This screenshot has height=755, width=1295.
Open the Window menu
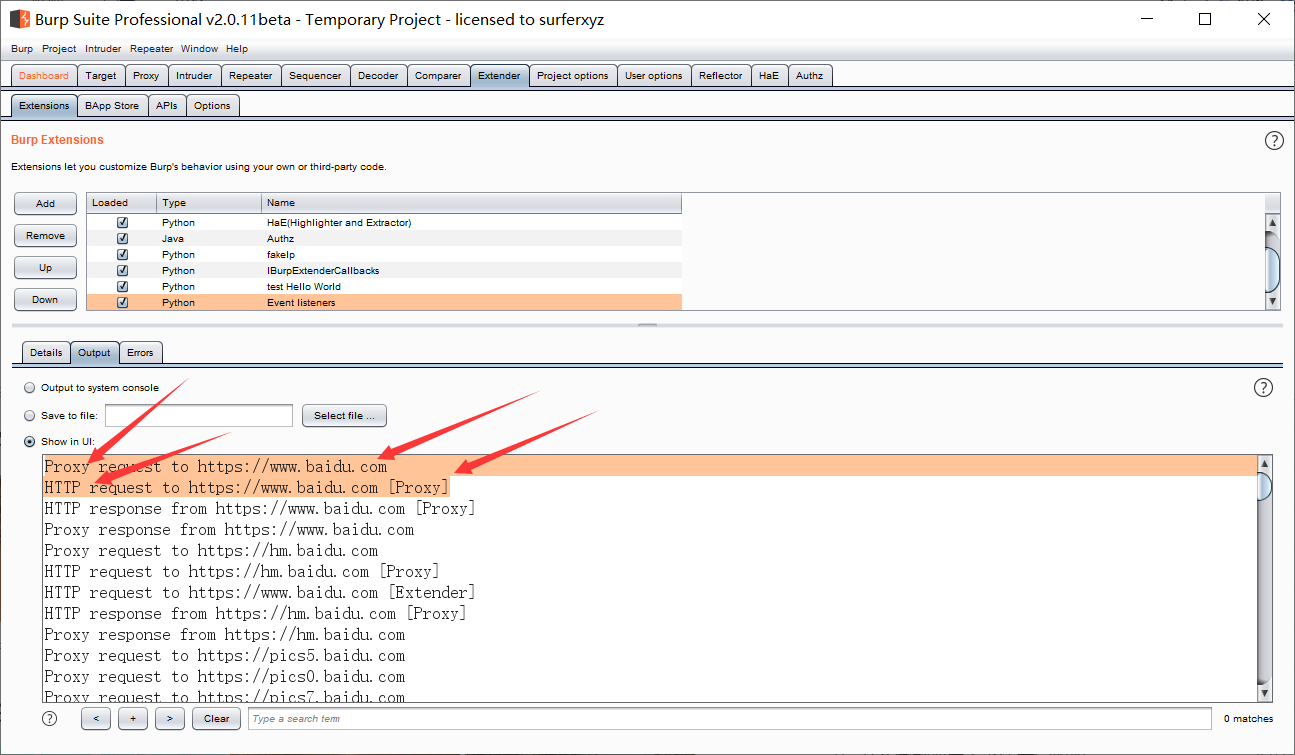tap(199, 49)
